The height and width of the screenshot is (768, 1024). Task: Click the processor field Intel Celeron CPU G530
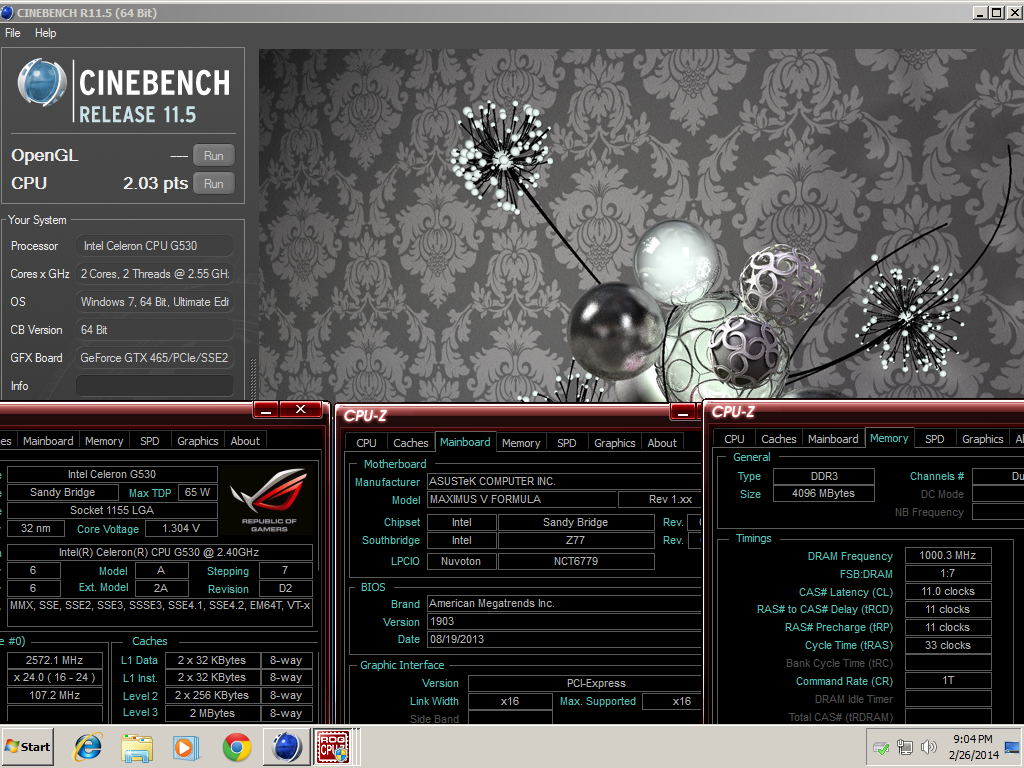155,246
